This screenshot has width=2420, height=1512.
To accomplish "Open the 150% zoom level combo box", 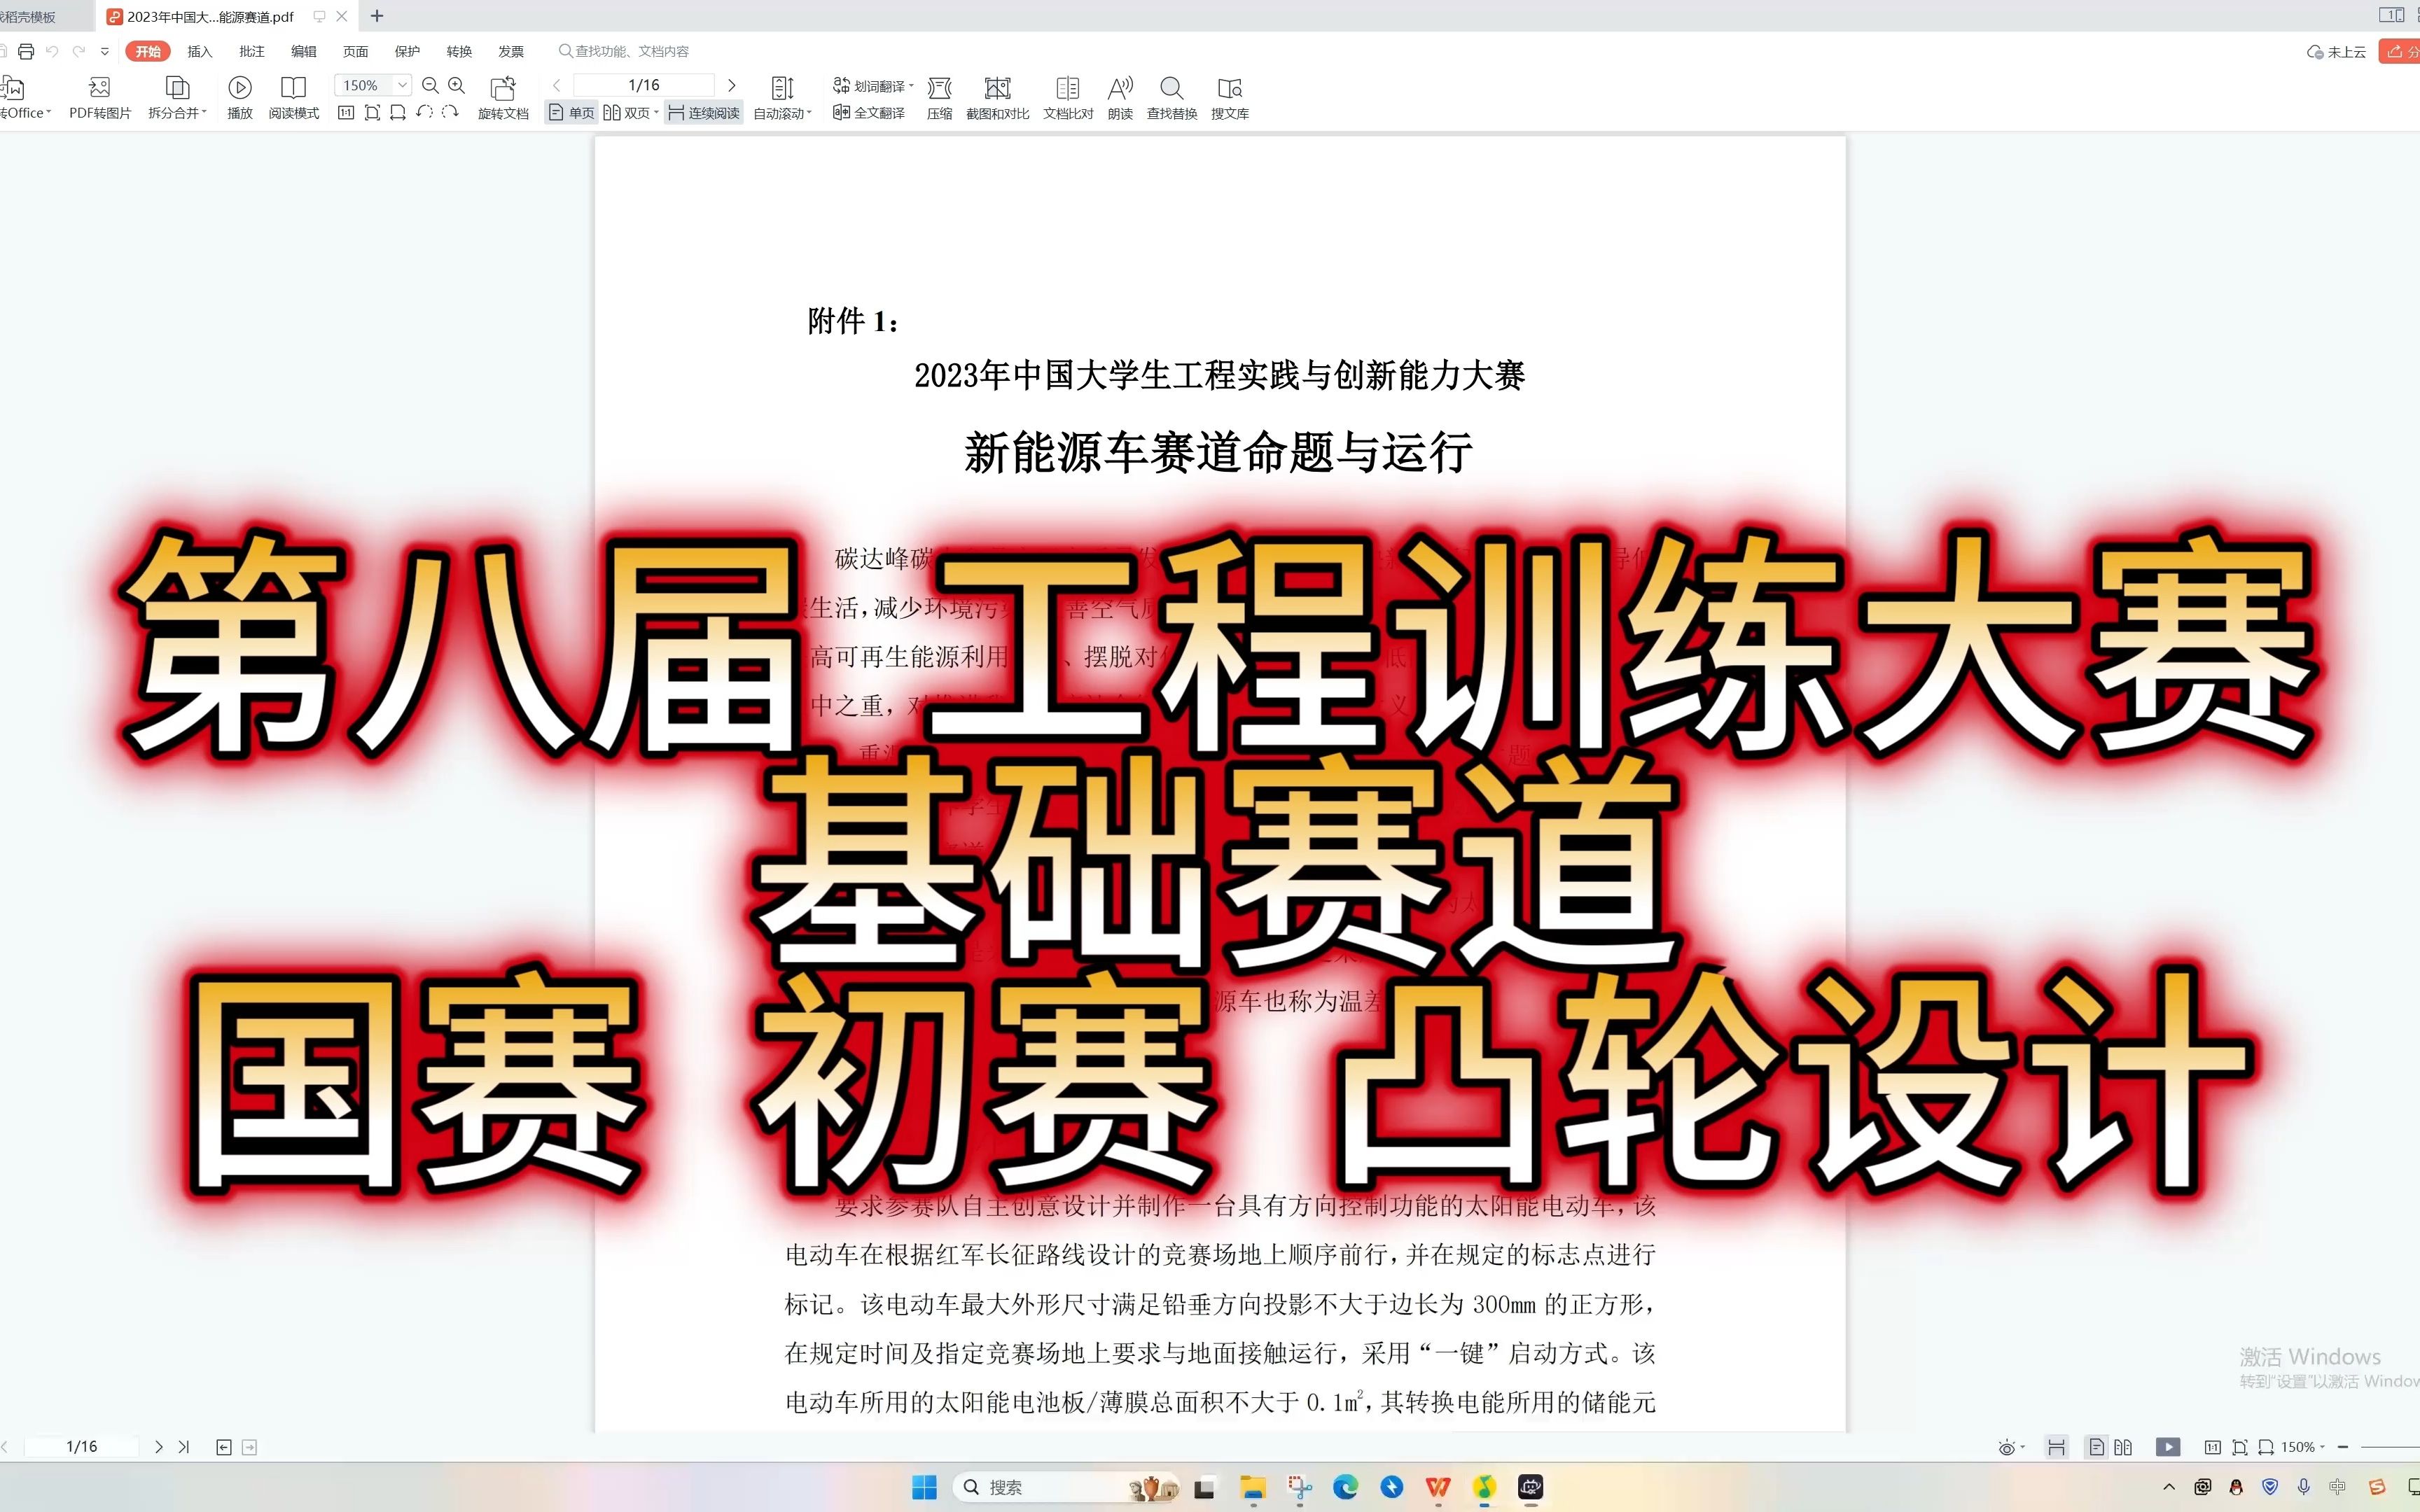I will (372, 85).
